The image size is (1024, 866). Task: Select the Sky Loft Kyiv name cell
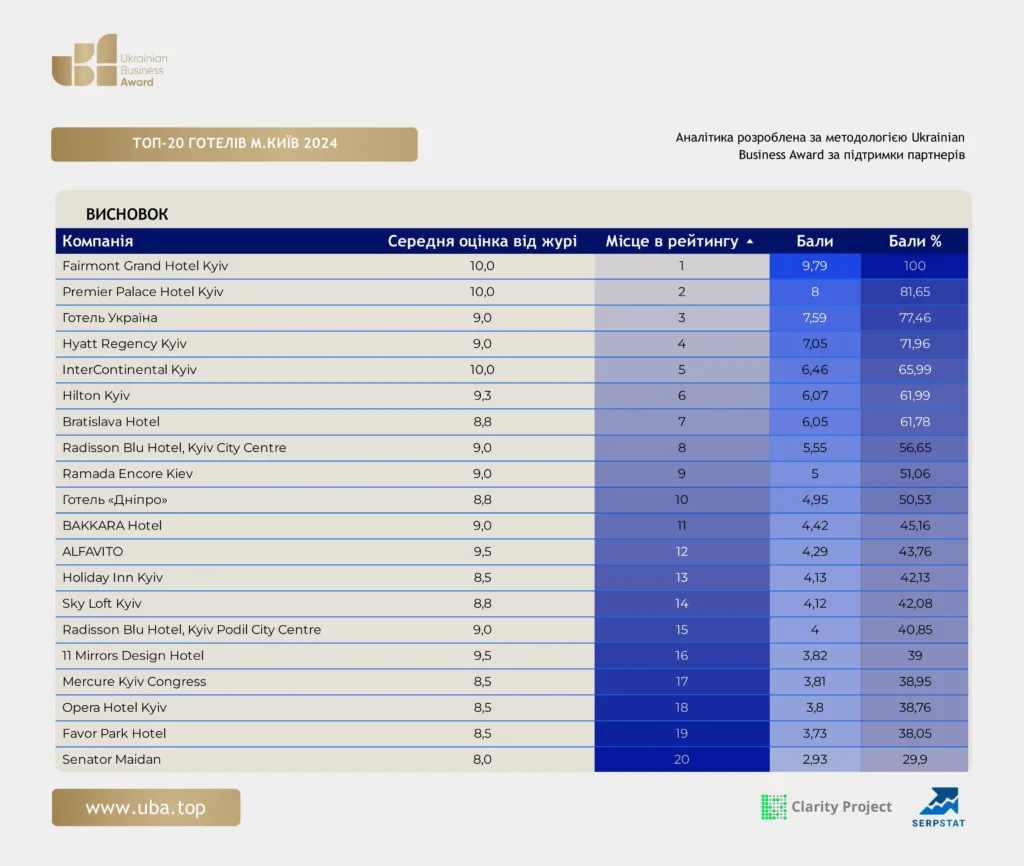[102, 603]
